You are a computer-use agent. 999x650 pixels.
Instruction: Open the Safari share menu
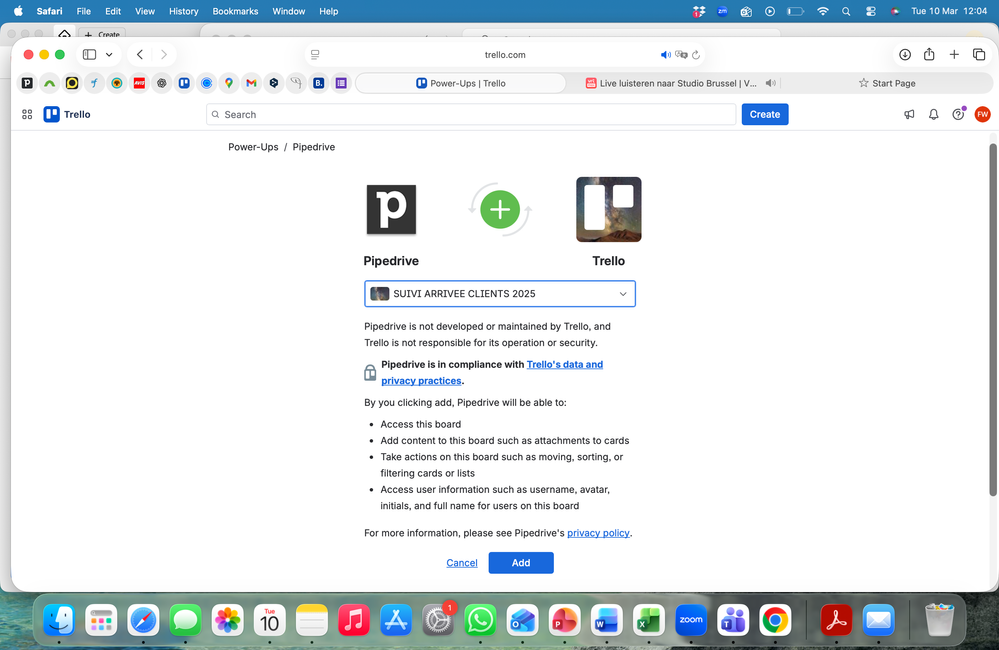click(x=929, y=55)
